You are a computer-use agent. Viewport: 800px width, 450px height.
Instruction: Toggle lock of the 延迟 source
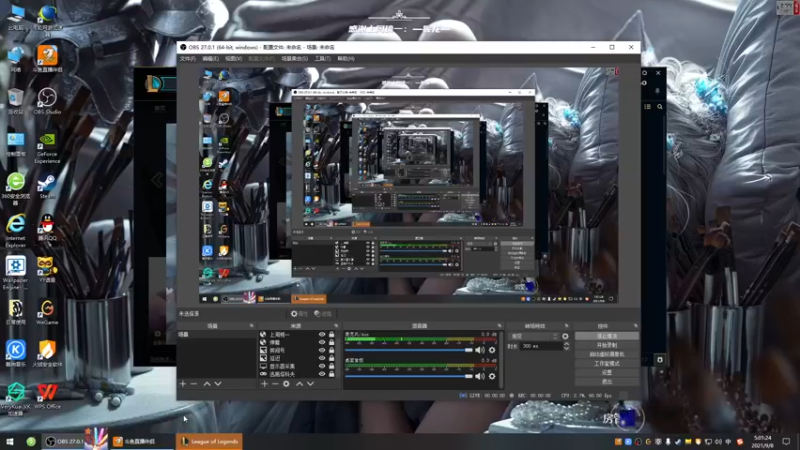332,358
